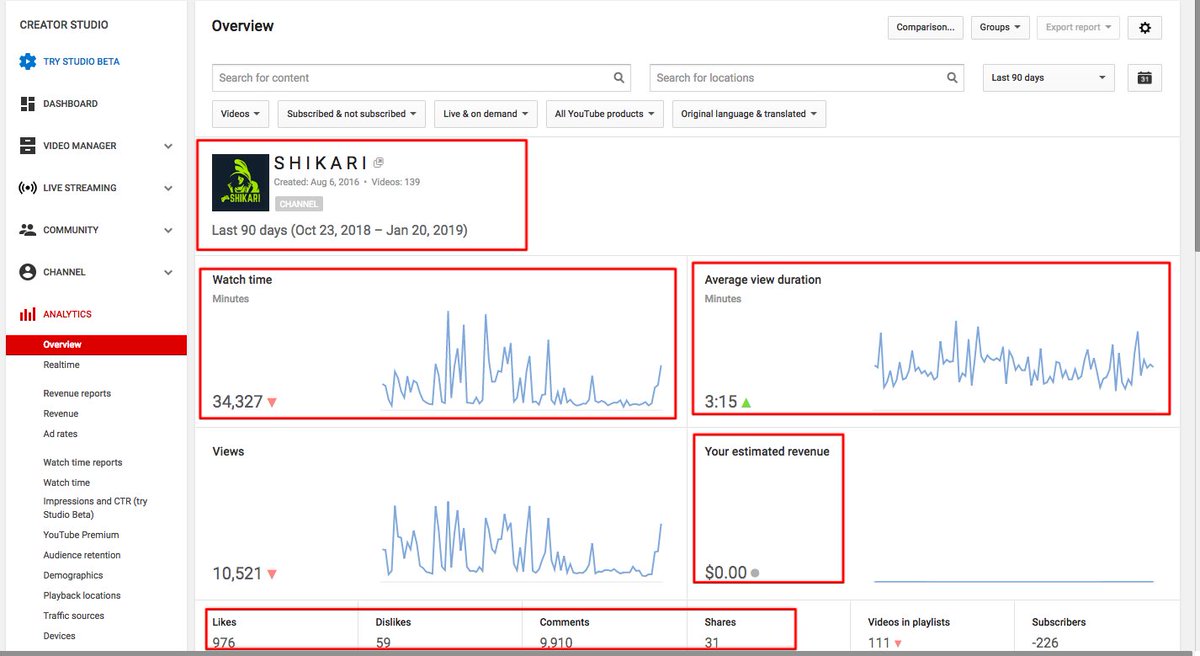Open Playback locations report
This screenshot has width=1200, height=656.
tap(82, 596)
